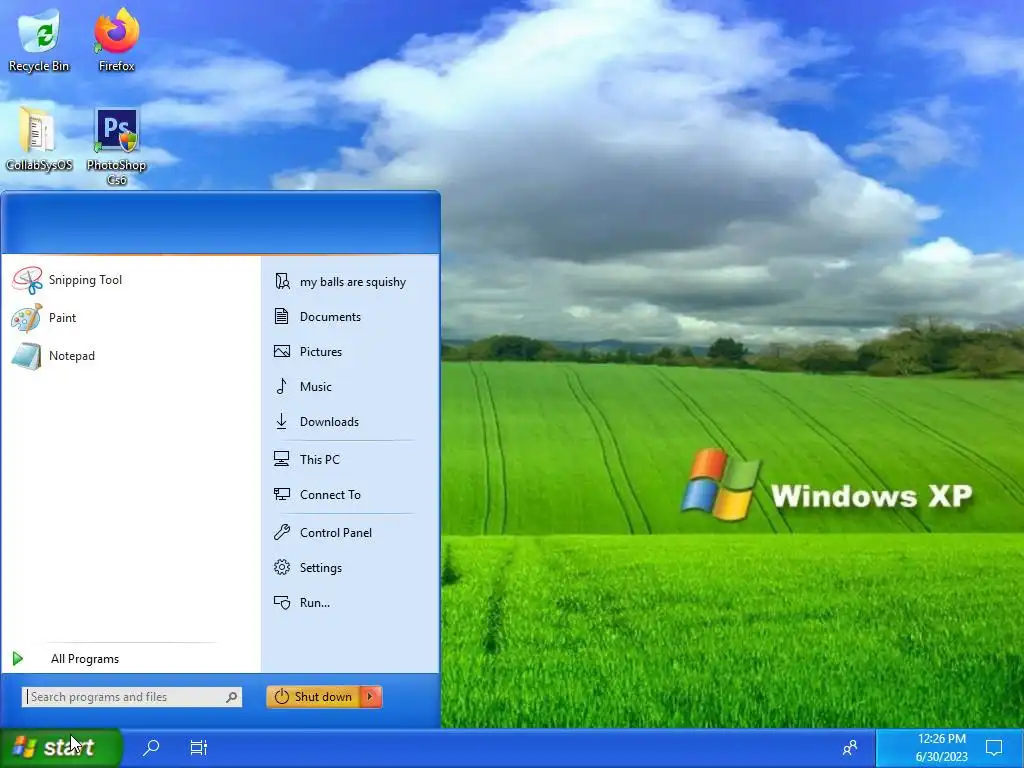The width and height of the screenshot is (1024, 768).
Task: Choose Connect To in the Start menu
Action: 350,494
